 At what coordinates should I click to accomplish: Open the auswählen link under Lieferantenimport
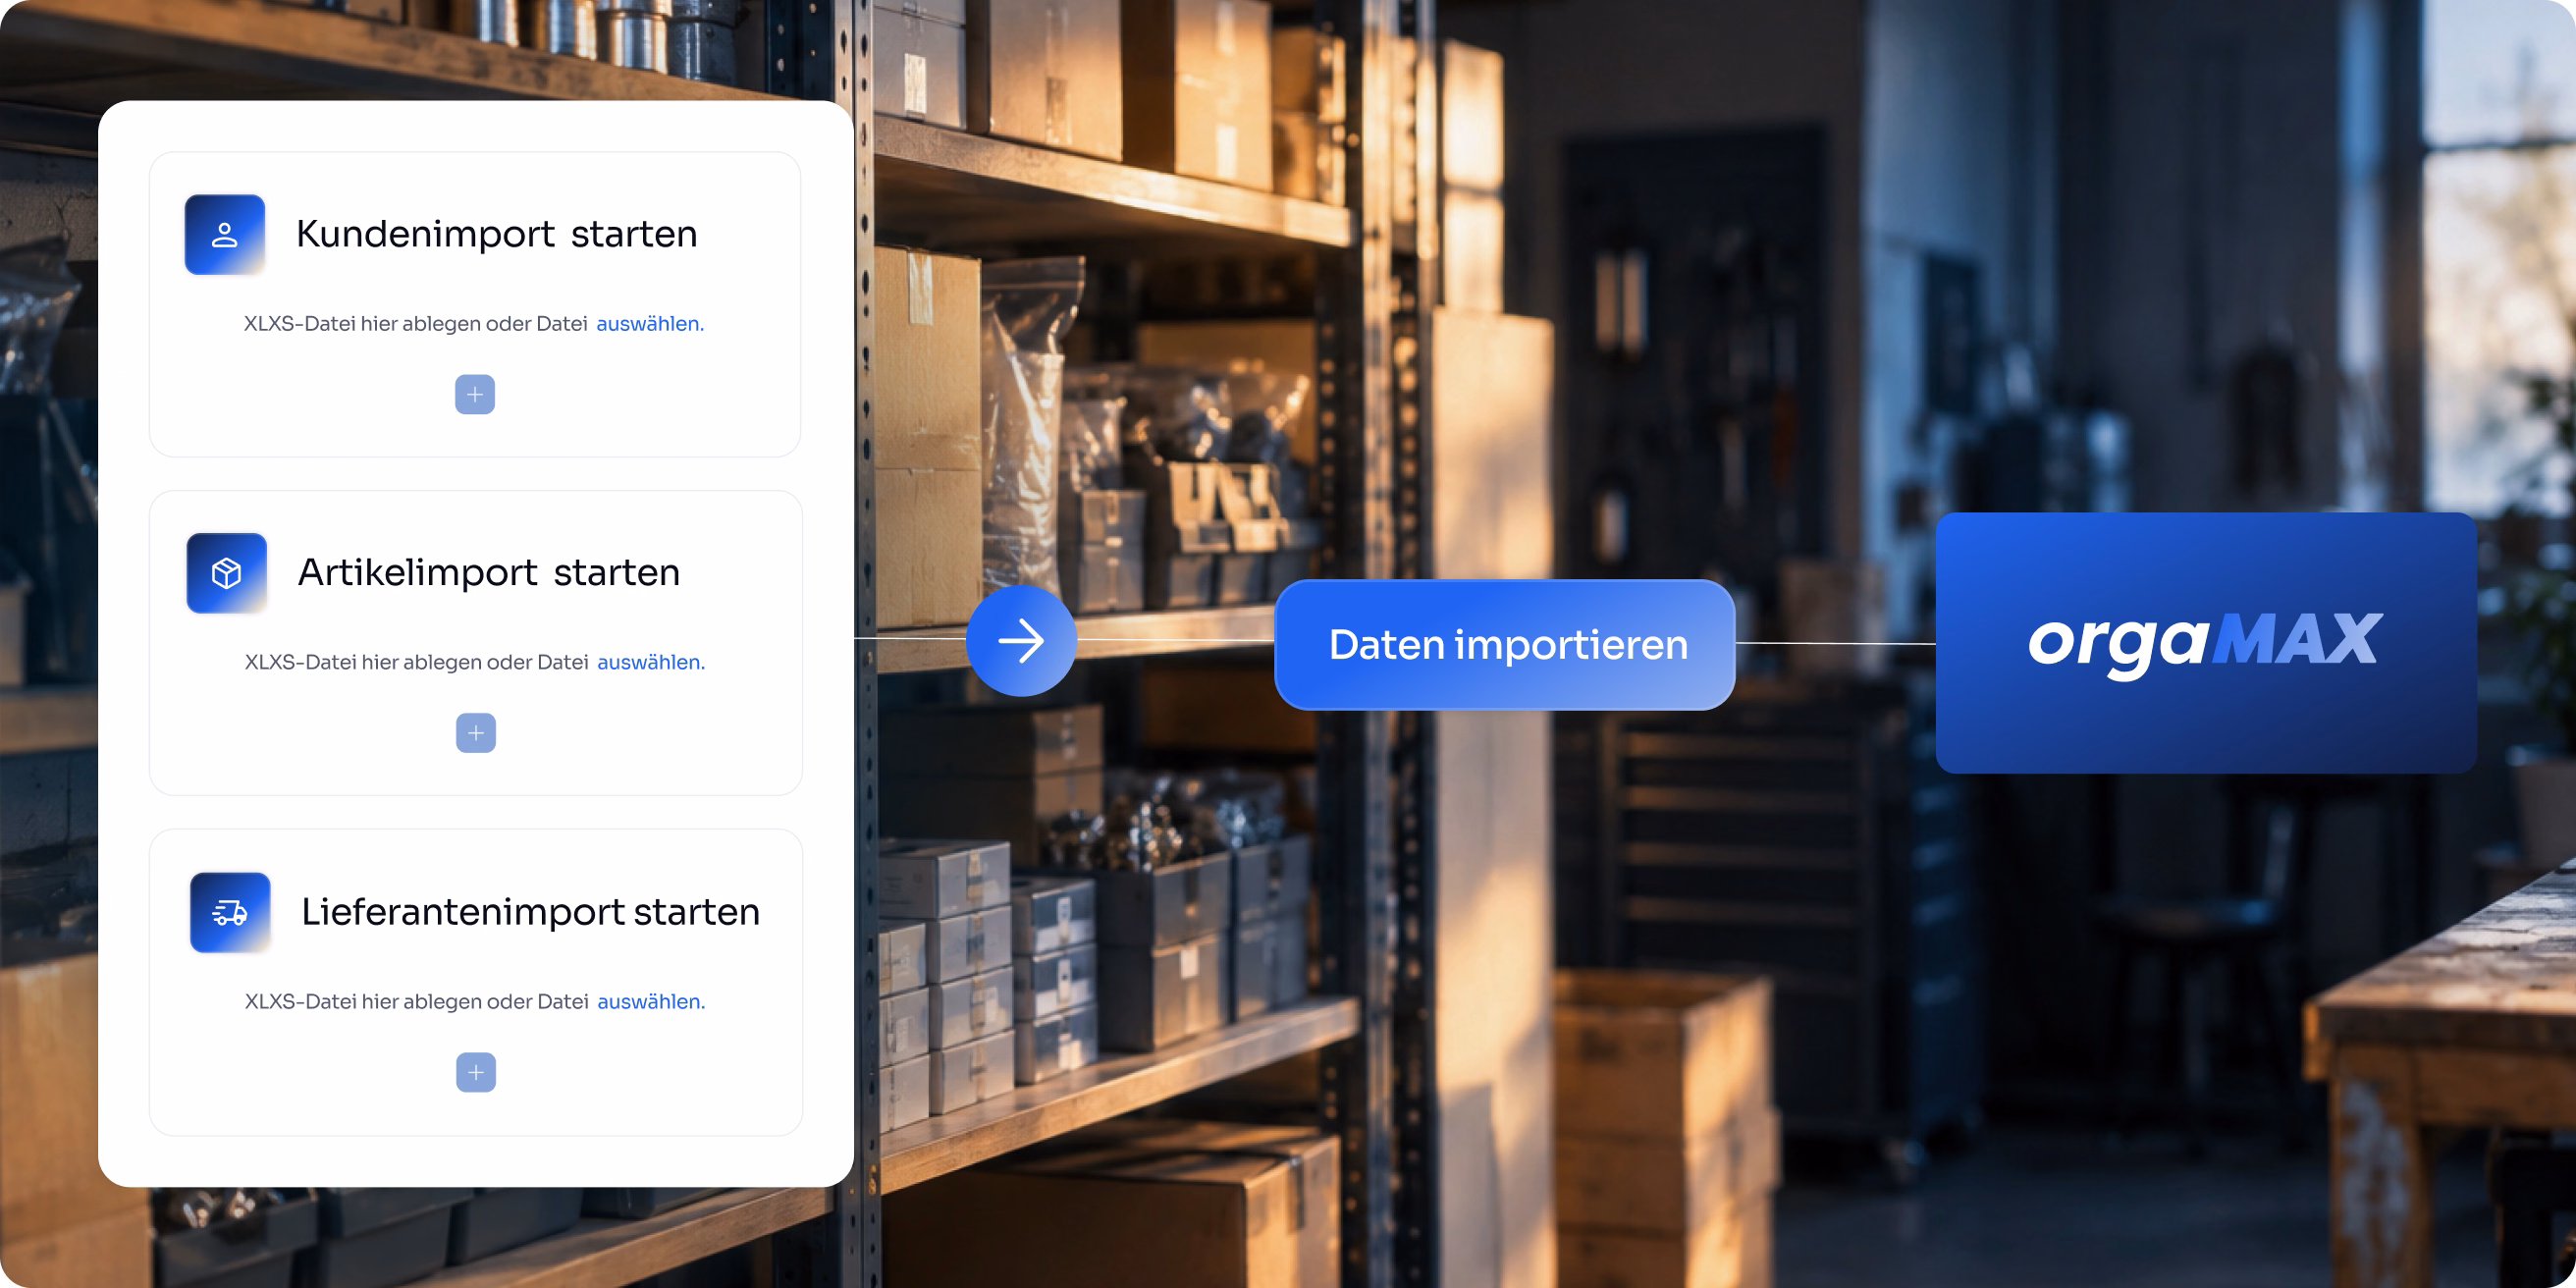tap(651, 1001)
